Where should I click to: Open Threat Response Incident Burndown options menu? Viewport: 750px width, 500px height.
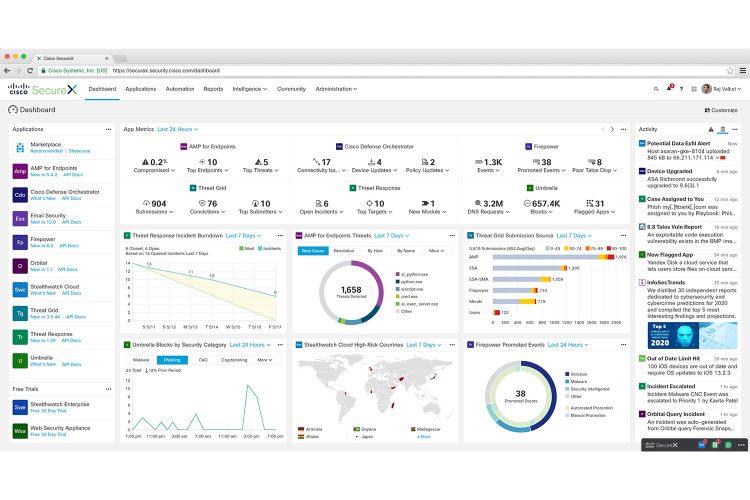pyautogui.click(x=280, y=235)
